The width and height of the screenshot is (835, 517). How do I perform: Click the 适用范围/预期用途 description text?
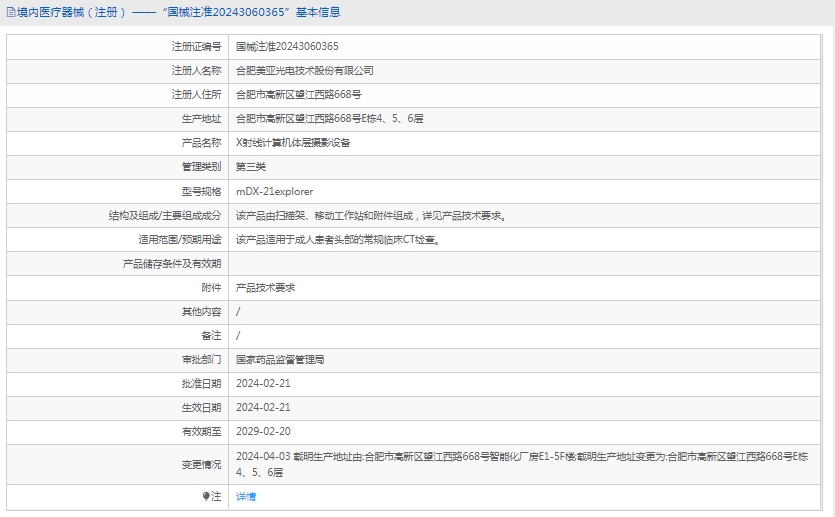click(x=337, y=240)
